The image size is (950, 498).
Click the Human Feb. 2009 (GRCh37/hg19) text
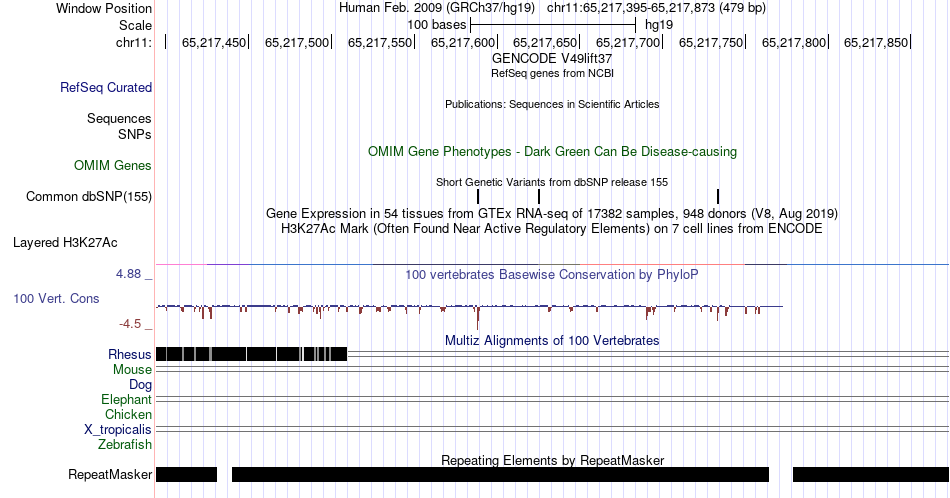coord(437,8)
